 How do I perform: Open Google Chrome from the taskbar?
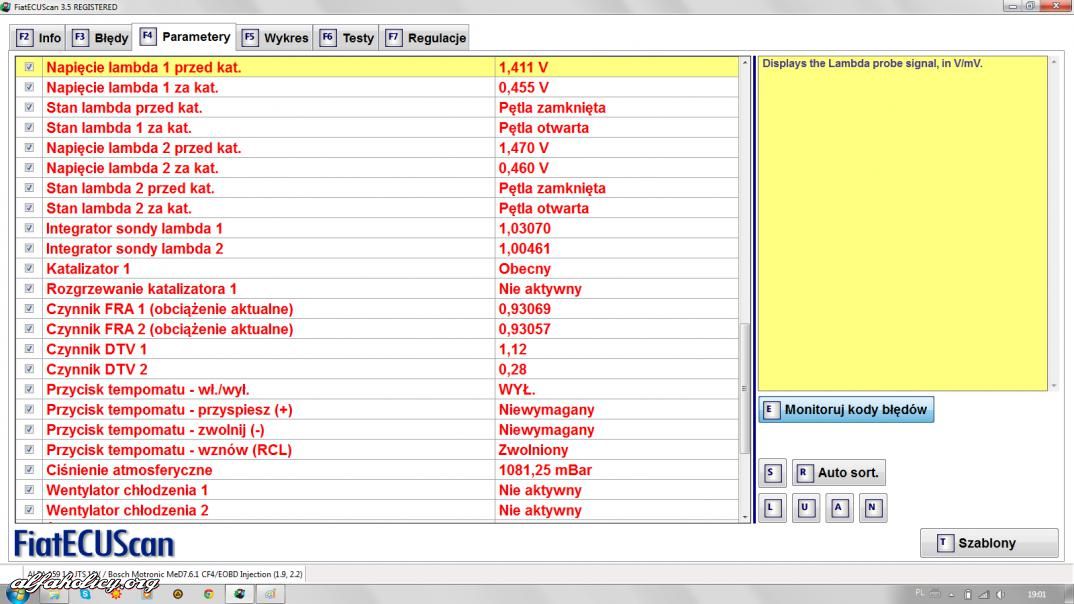pyautogui.click(x=208, y=593)
